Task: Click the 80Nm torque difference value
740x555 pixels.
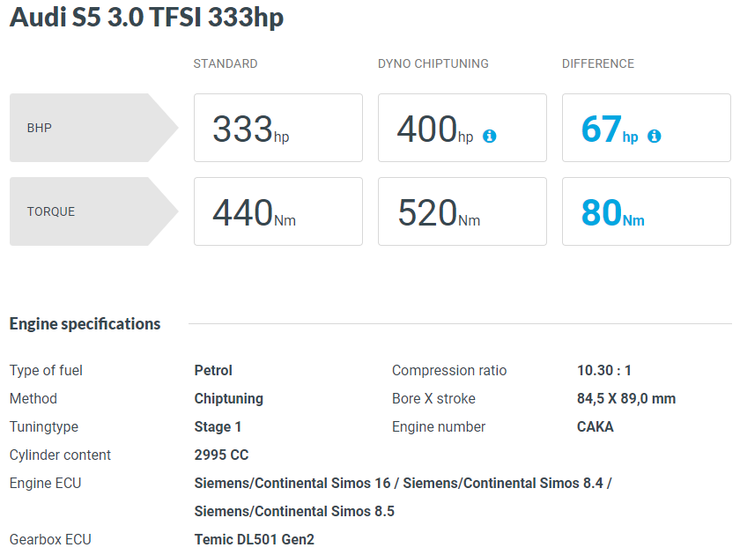Action: coord(613,212)
